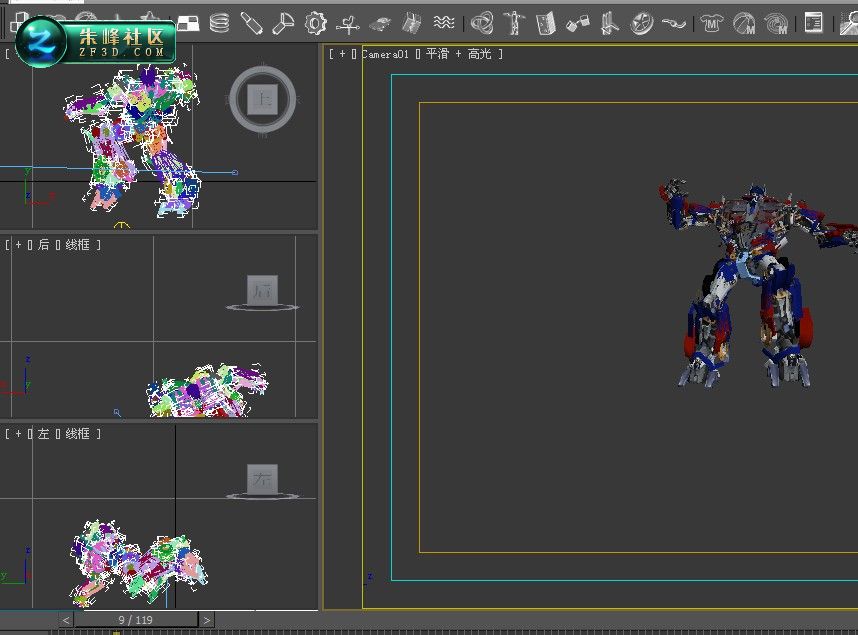Apply the Rope Modifier spiral icon
The width and height of the screenshot is (858, 635).
click(x=776, y=24)
